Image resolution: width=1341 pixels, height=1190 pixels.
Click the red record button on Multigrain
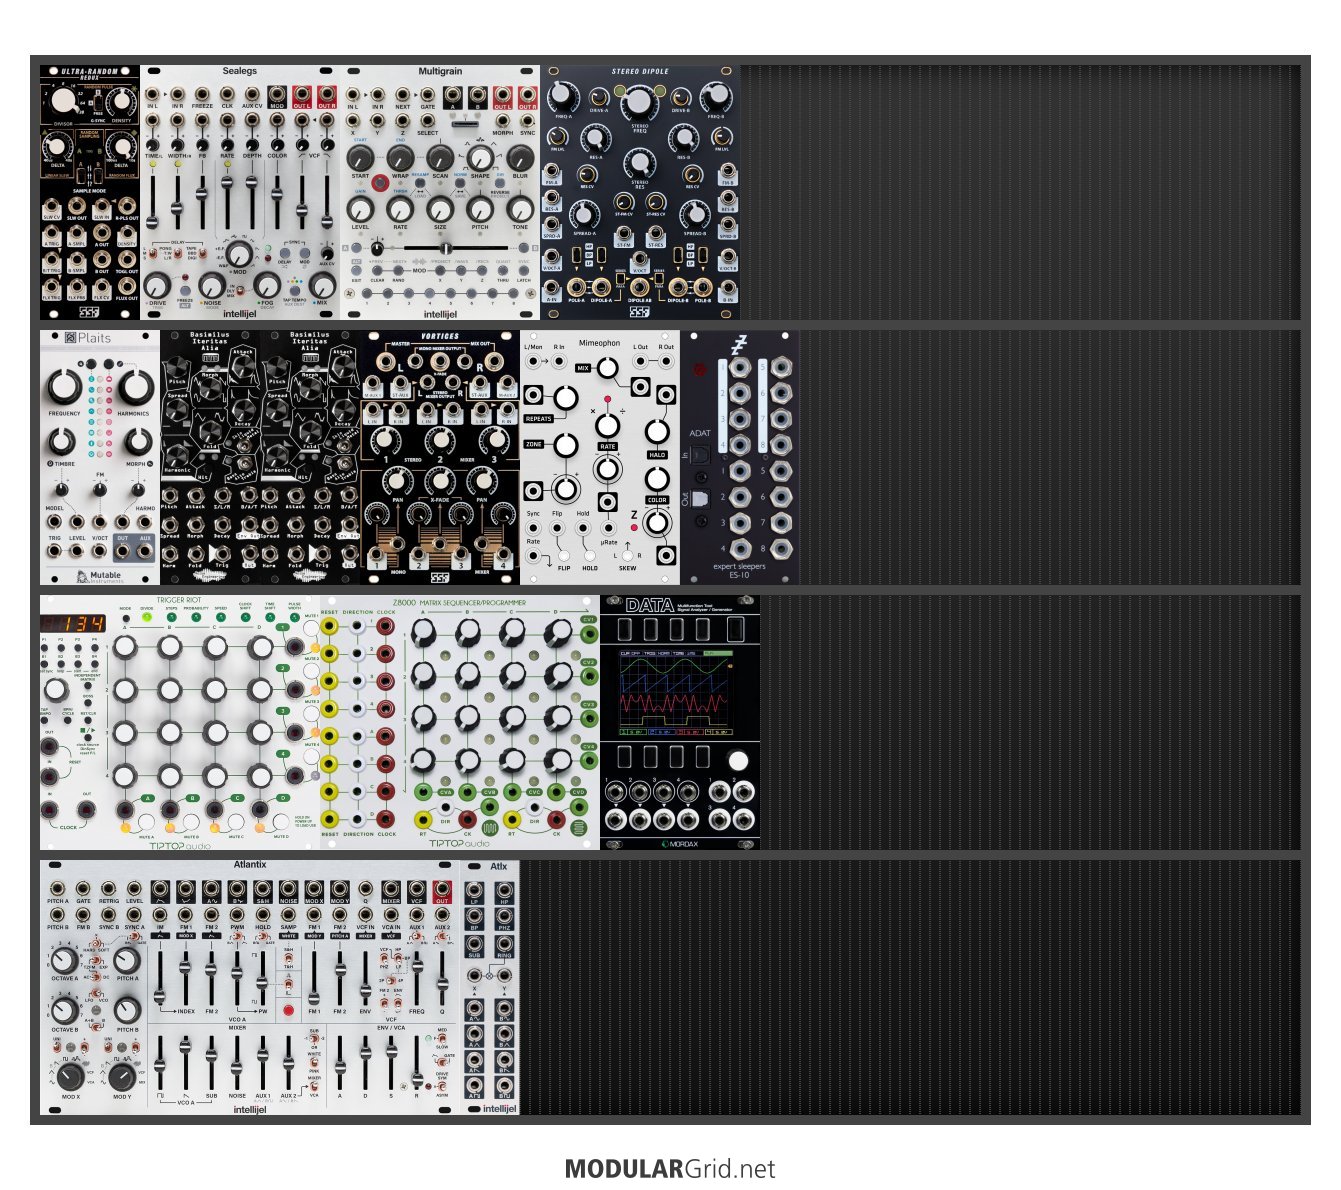coord(380,183)
